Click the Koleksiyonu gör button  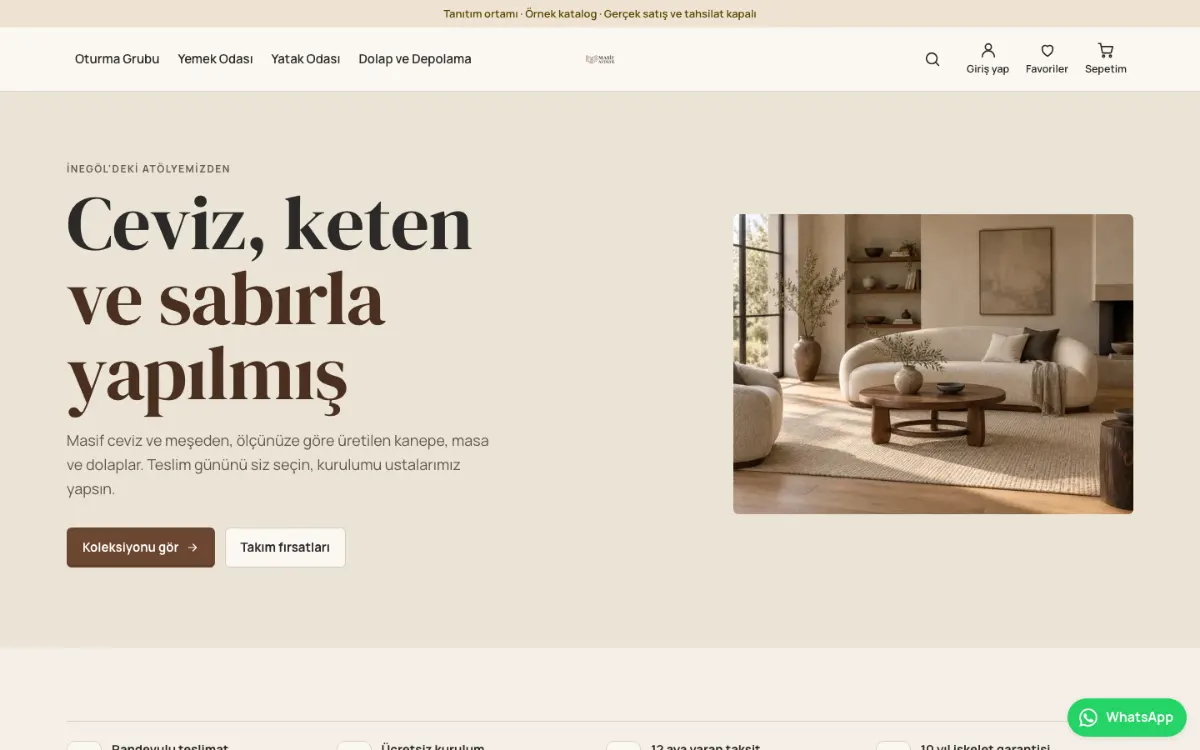point(141,547)
